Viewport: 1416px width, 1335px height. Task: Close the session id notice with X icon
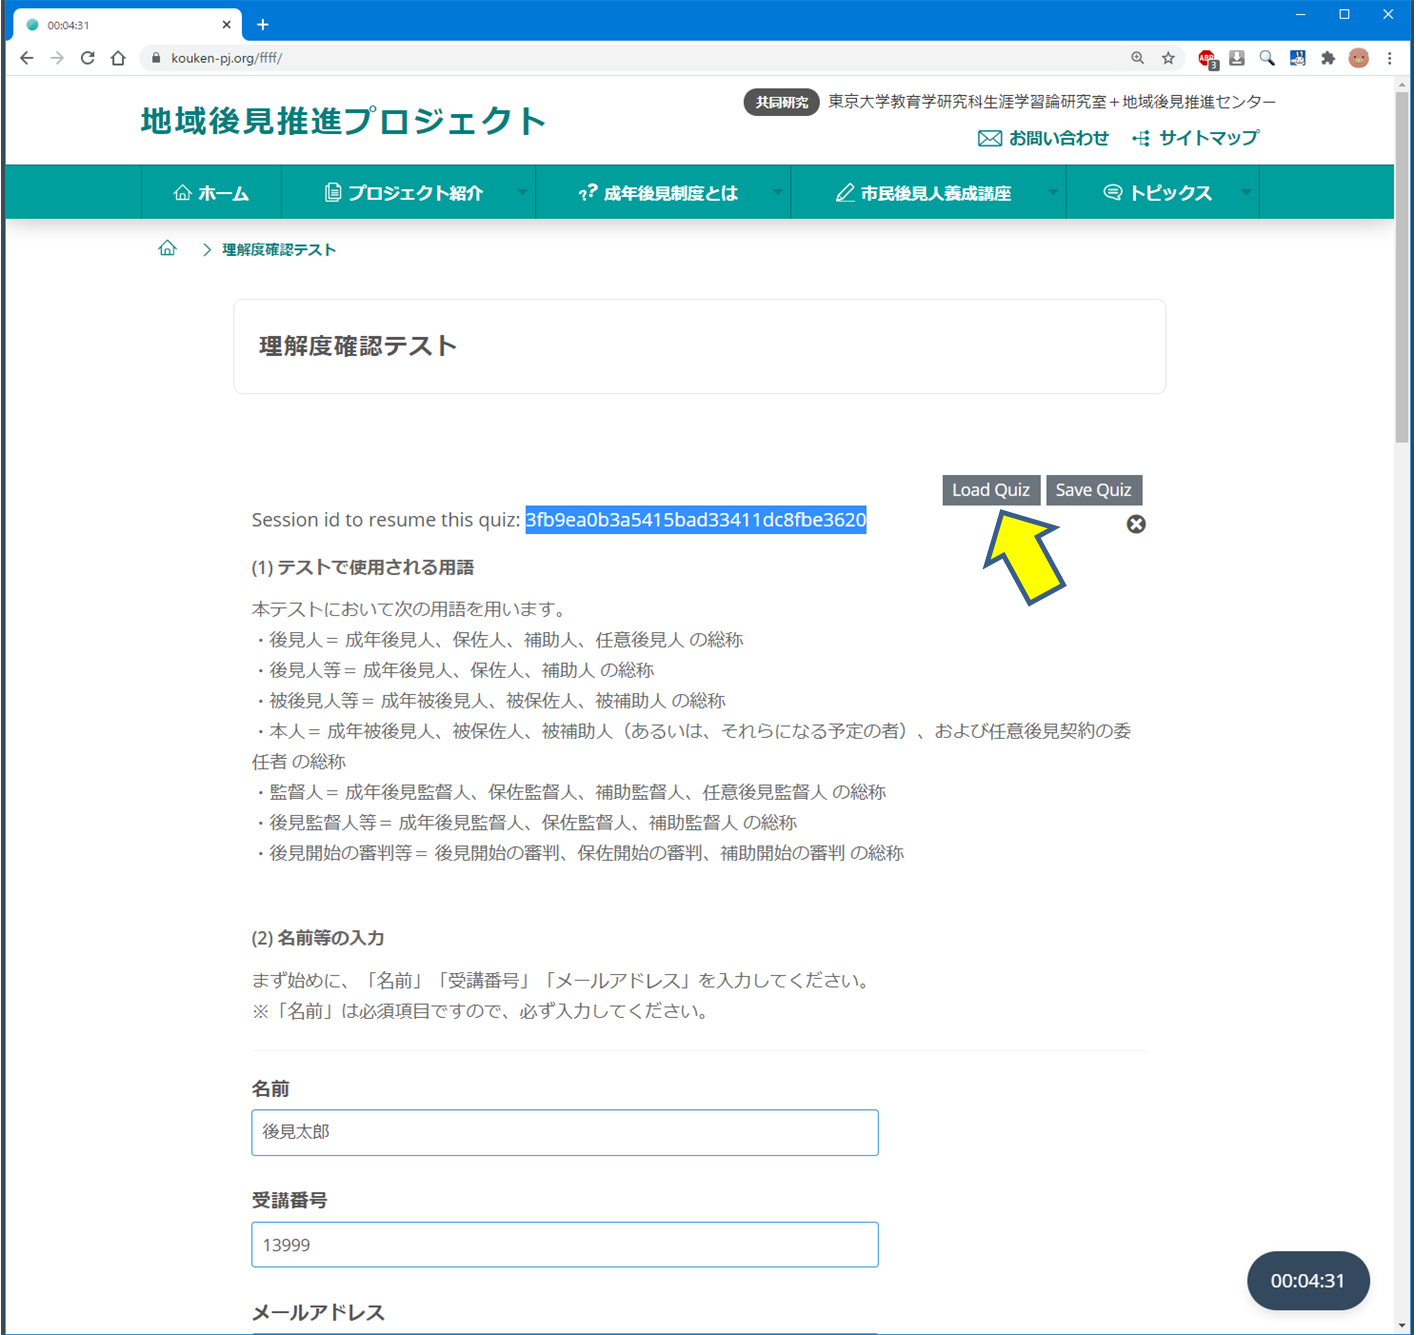point(1136,524)
